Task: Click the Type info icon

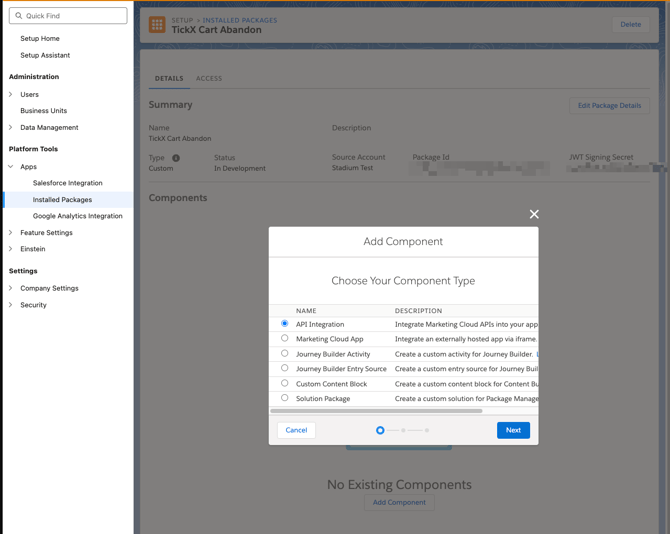Action: coord(176,158)
